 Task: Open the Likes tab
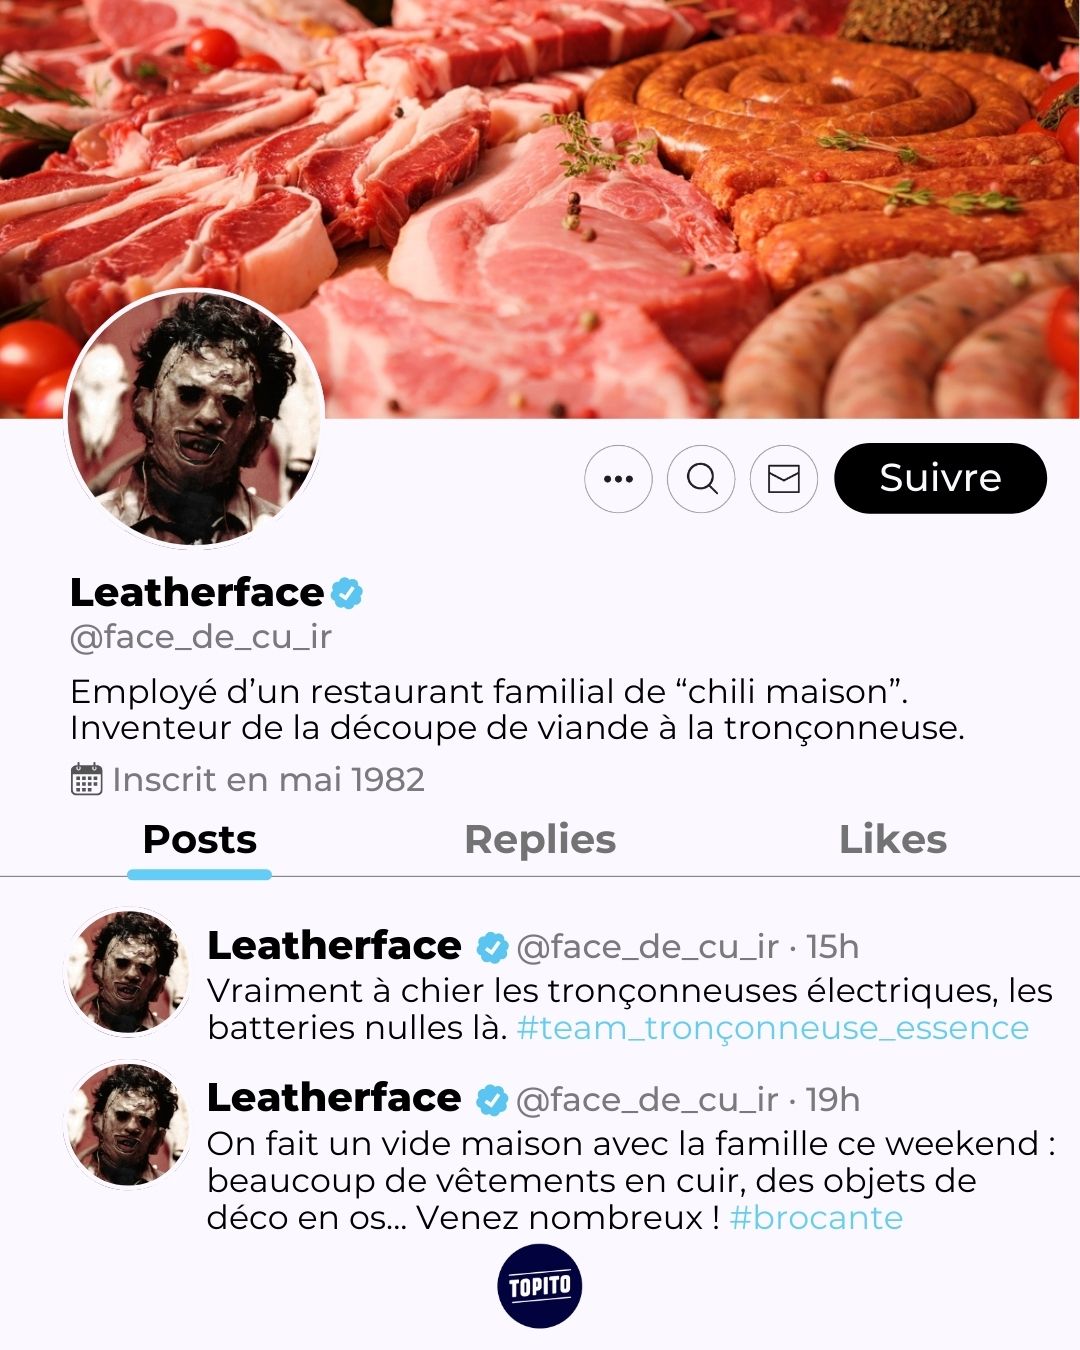[x=892, y=840]
